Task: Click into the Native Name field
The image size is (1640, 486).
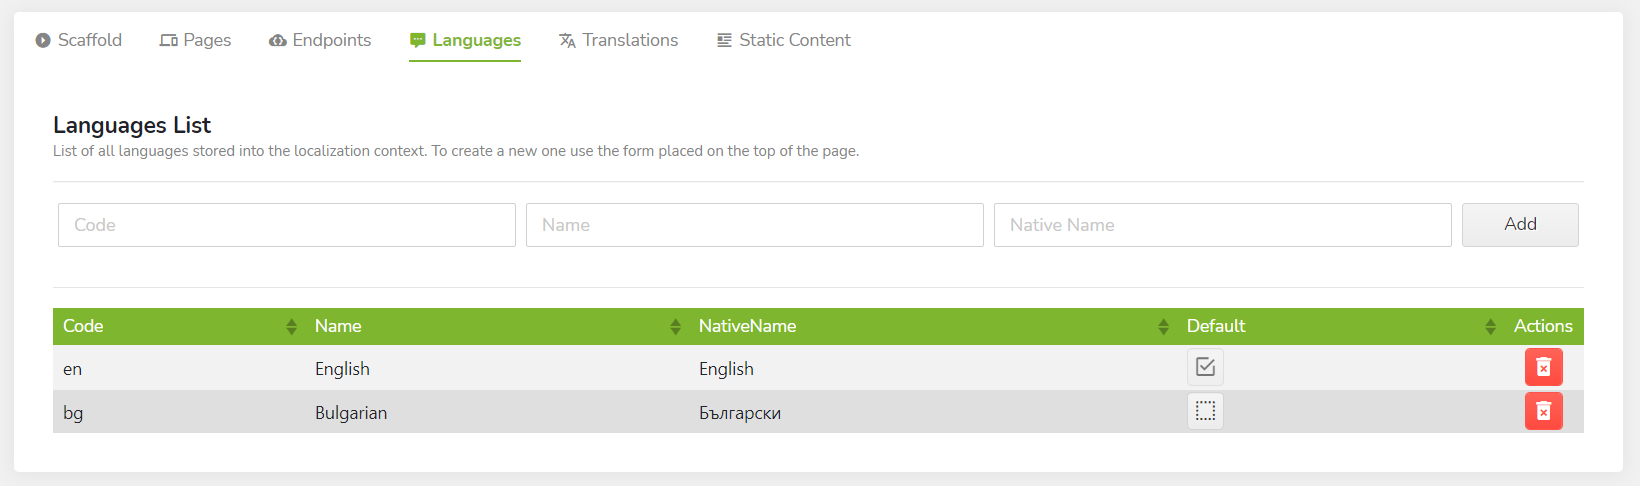Action: [1222, 226]
